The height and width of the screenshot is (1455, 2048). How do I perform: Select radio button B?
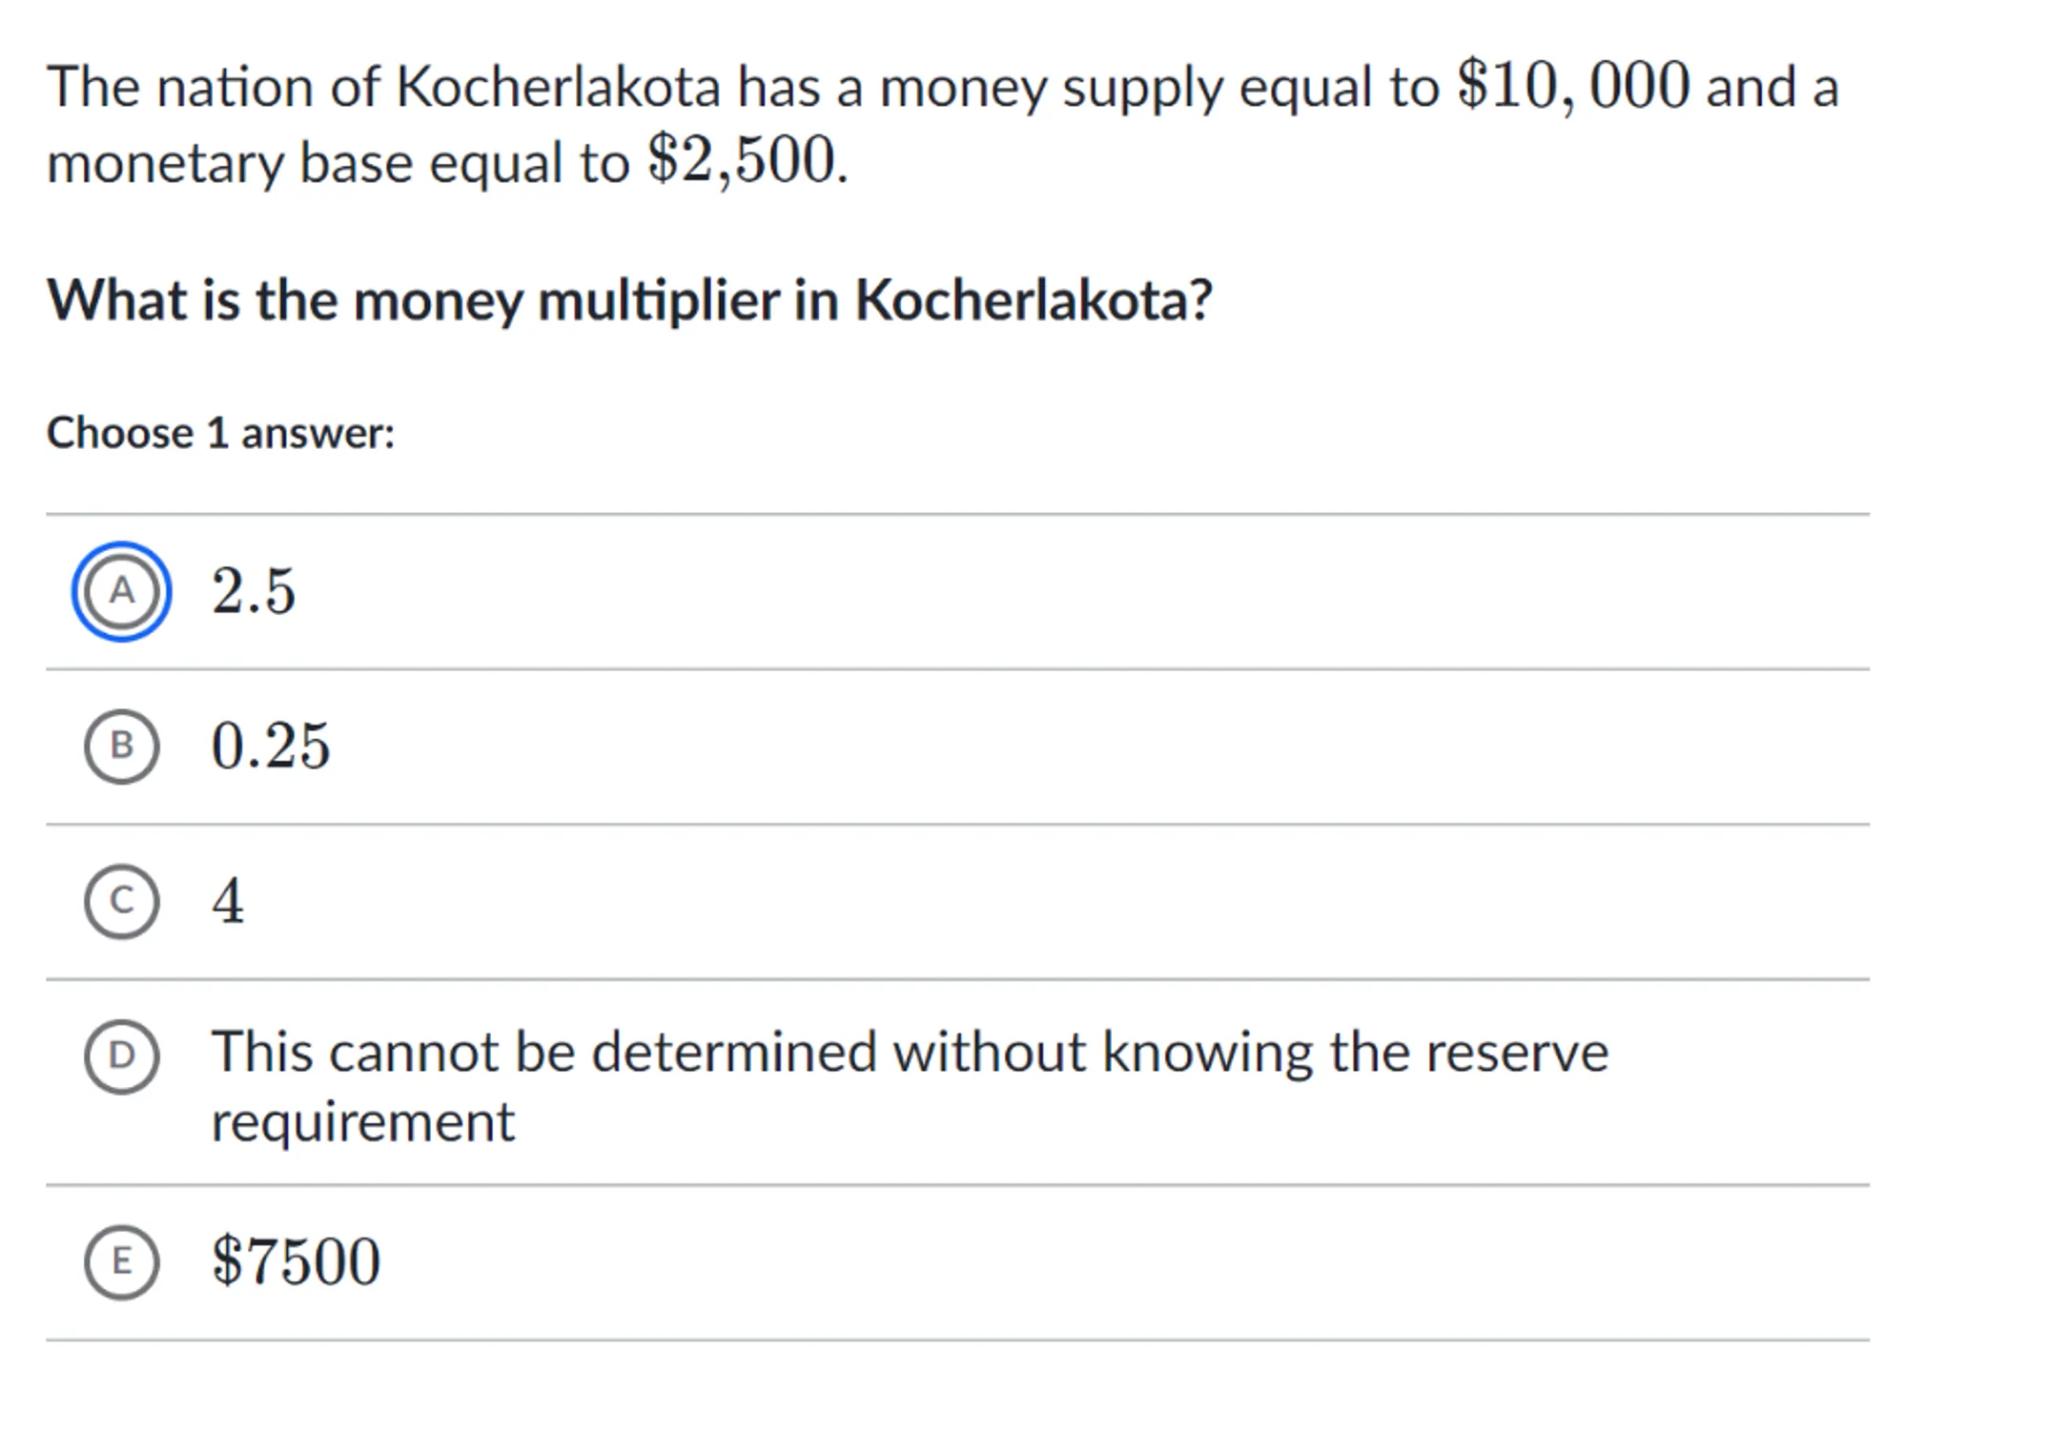tap(121, 746)
